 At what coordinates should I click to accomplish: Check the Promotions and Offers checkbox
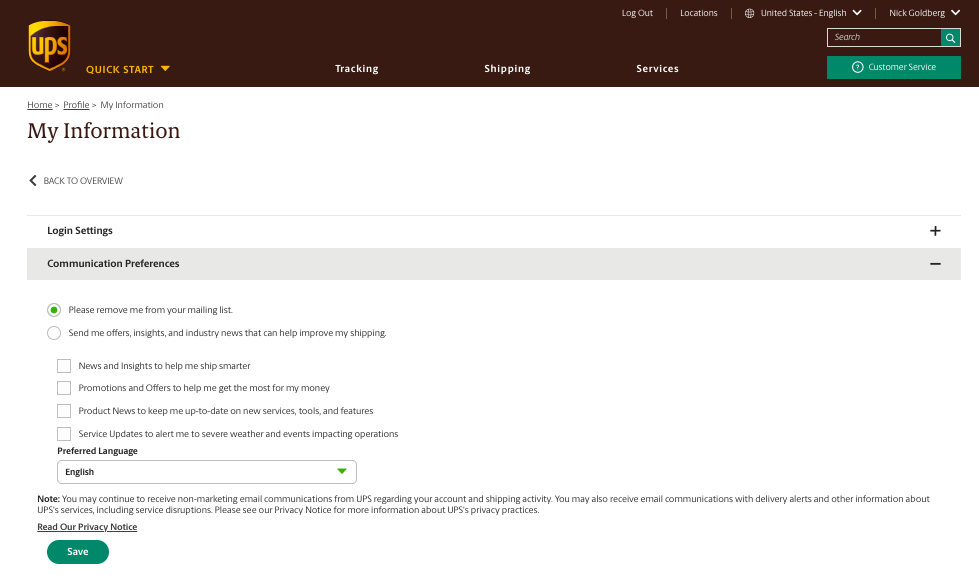click(64, 388)
